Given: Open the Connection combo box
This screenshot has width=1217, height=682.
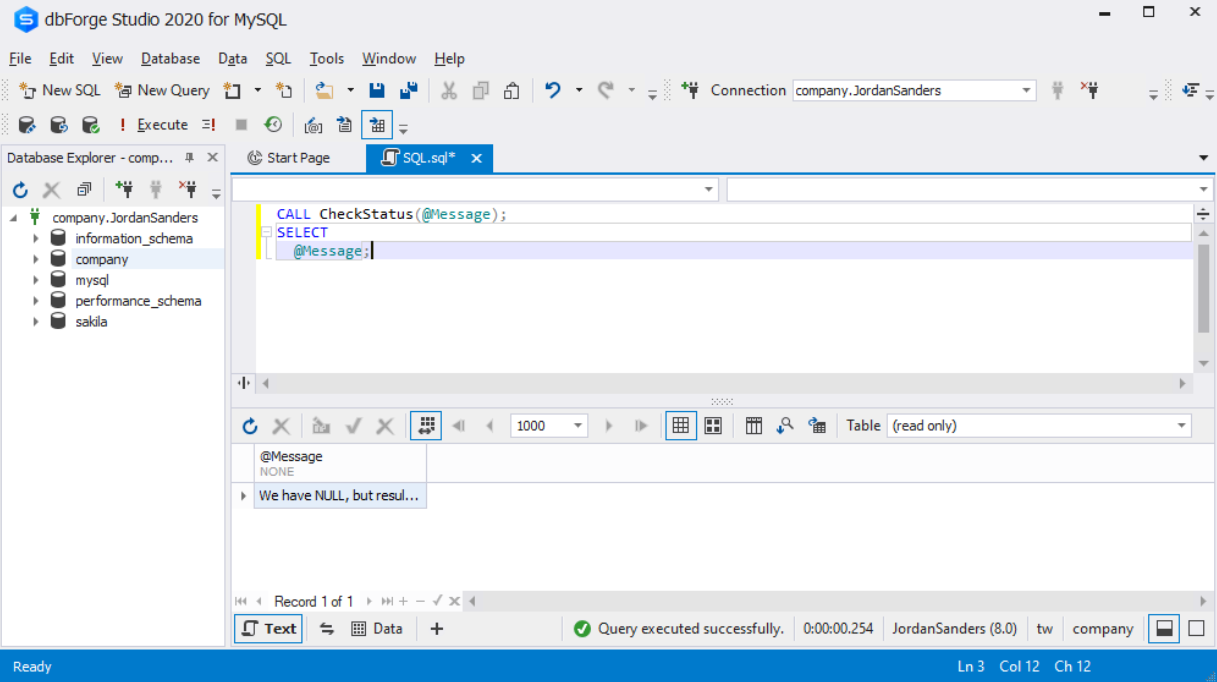Looking at the screenshot, I should 914,90.
